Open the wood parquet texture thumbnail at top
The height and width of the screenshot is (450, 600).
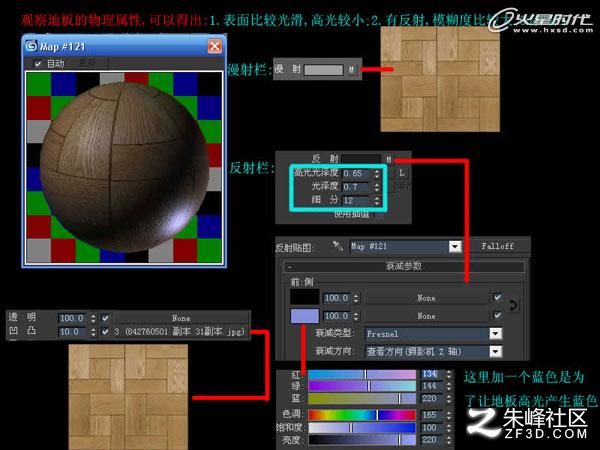pyautogui.click(x=440, y=80)
